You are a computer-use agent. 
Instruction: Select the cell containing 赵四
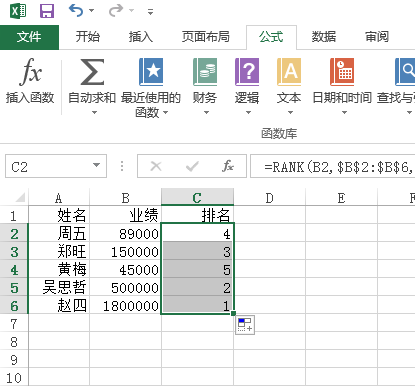pos(59,305)
